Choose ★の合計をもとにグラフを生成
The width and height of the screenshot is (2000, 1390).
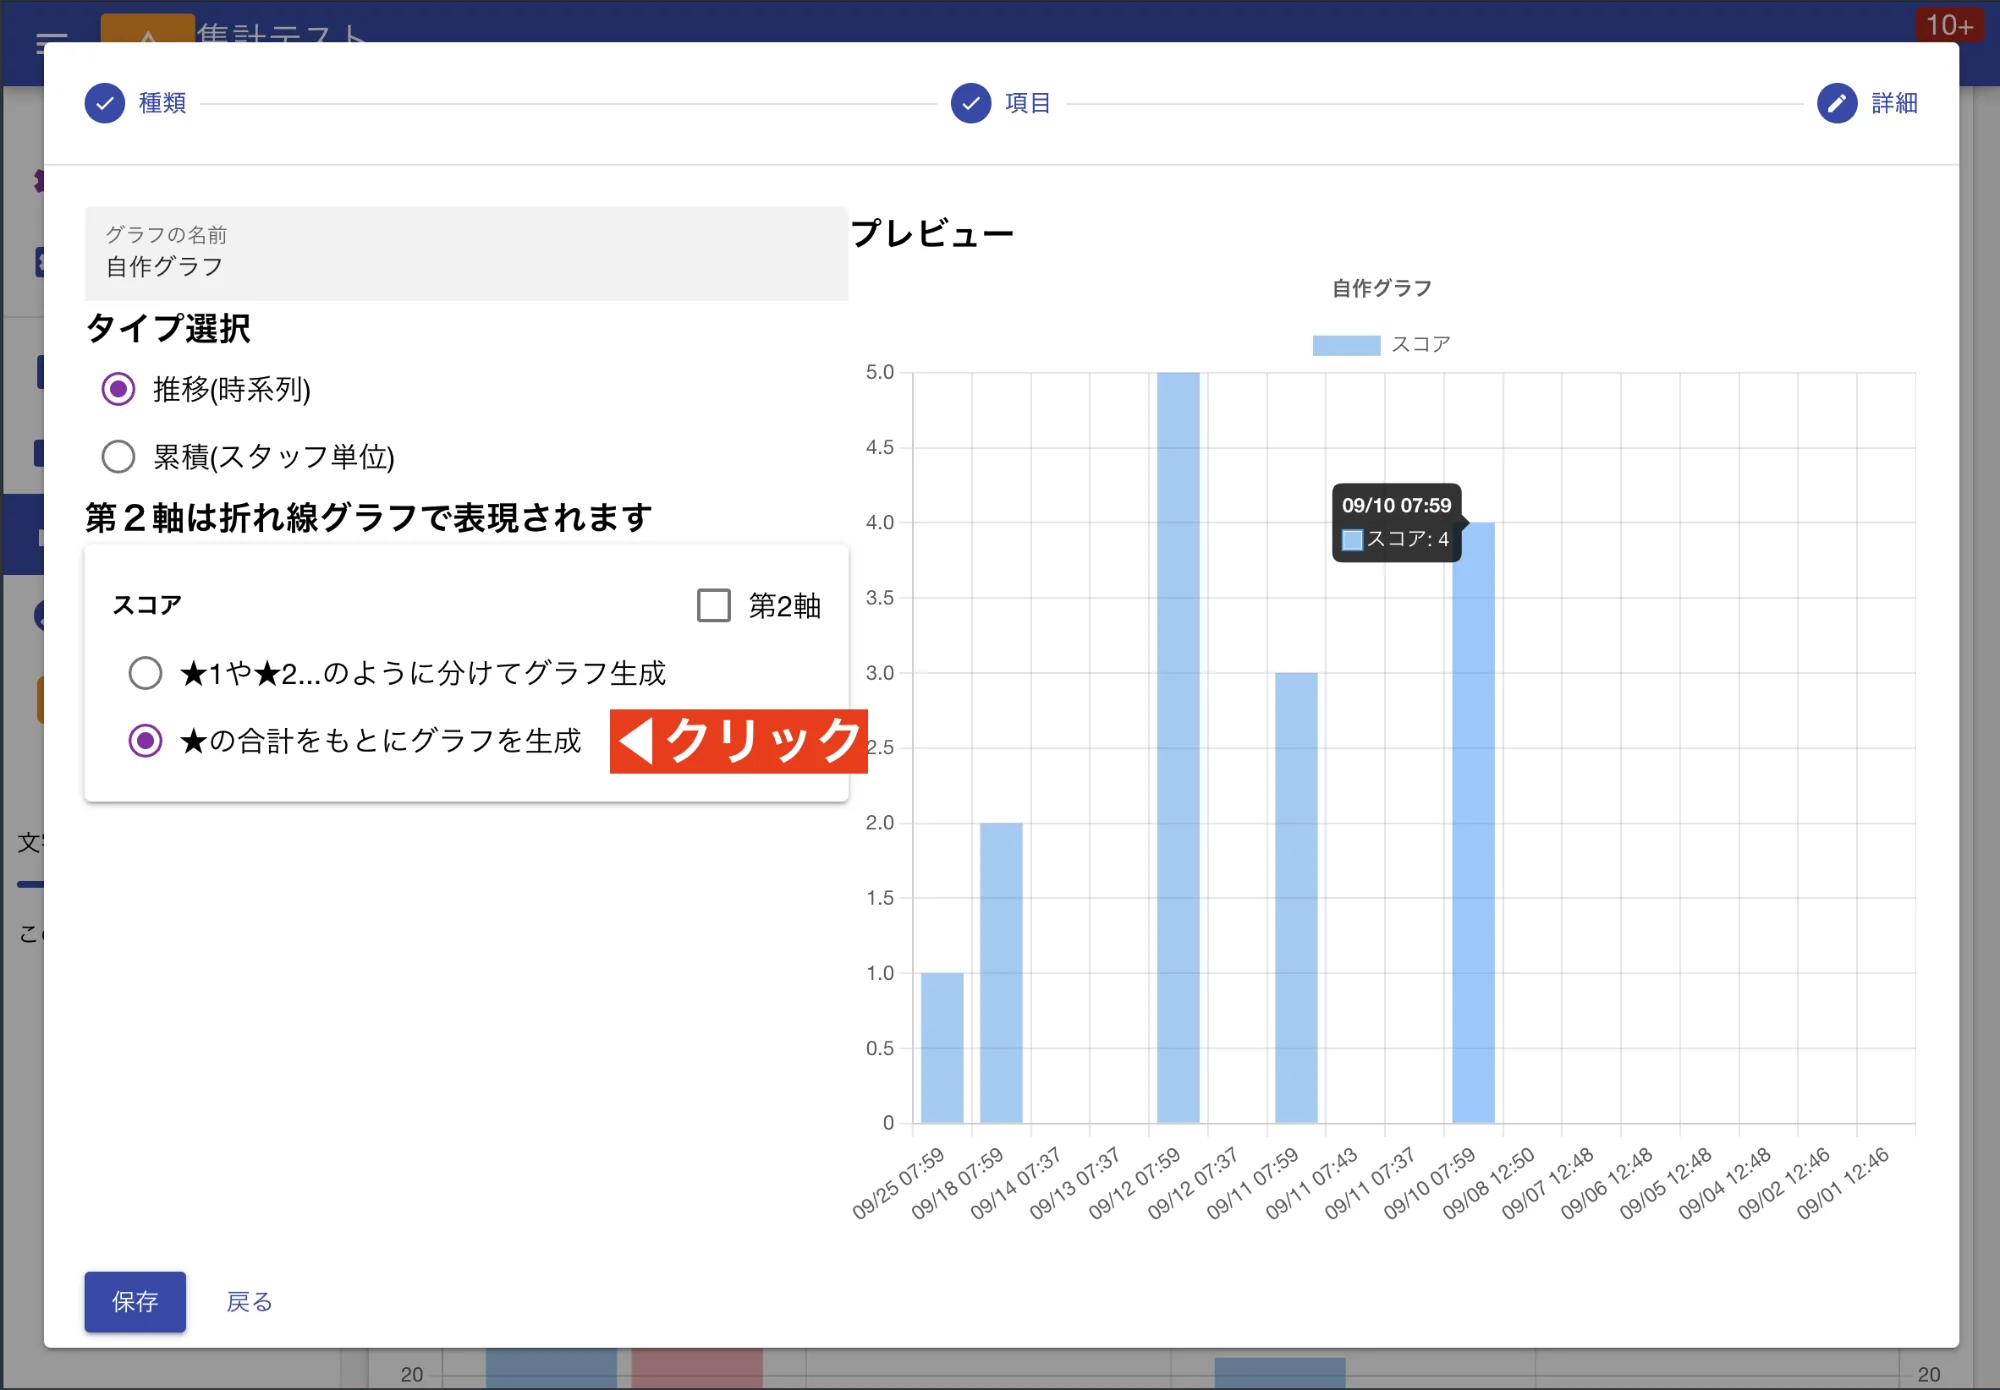tap(146, 741)
